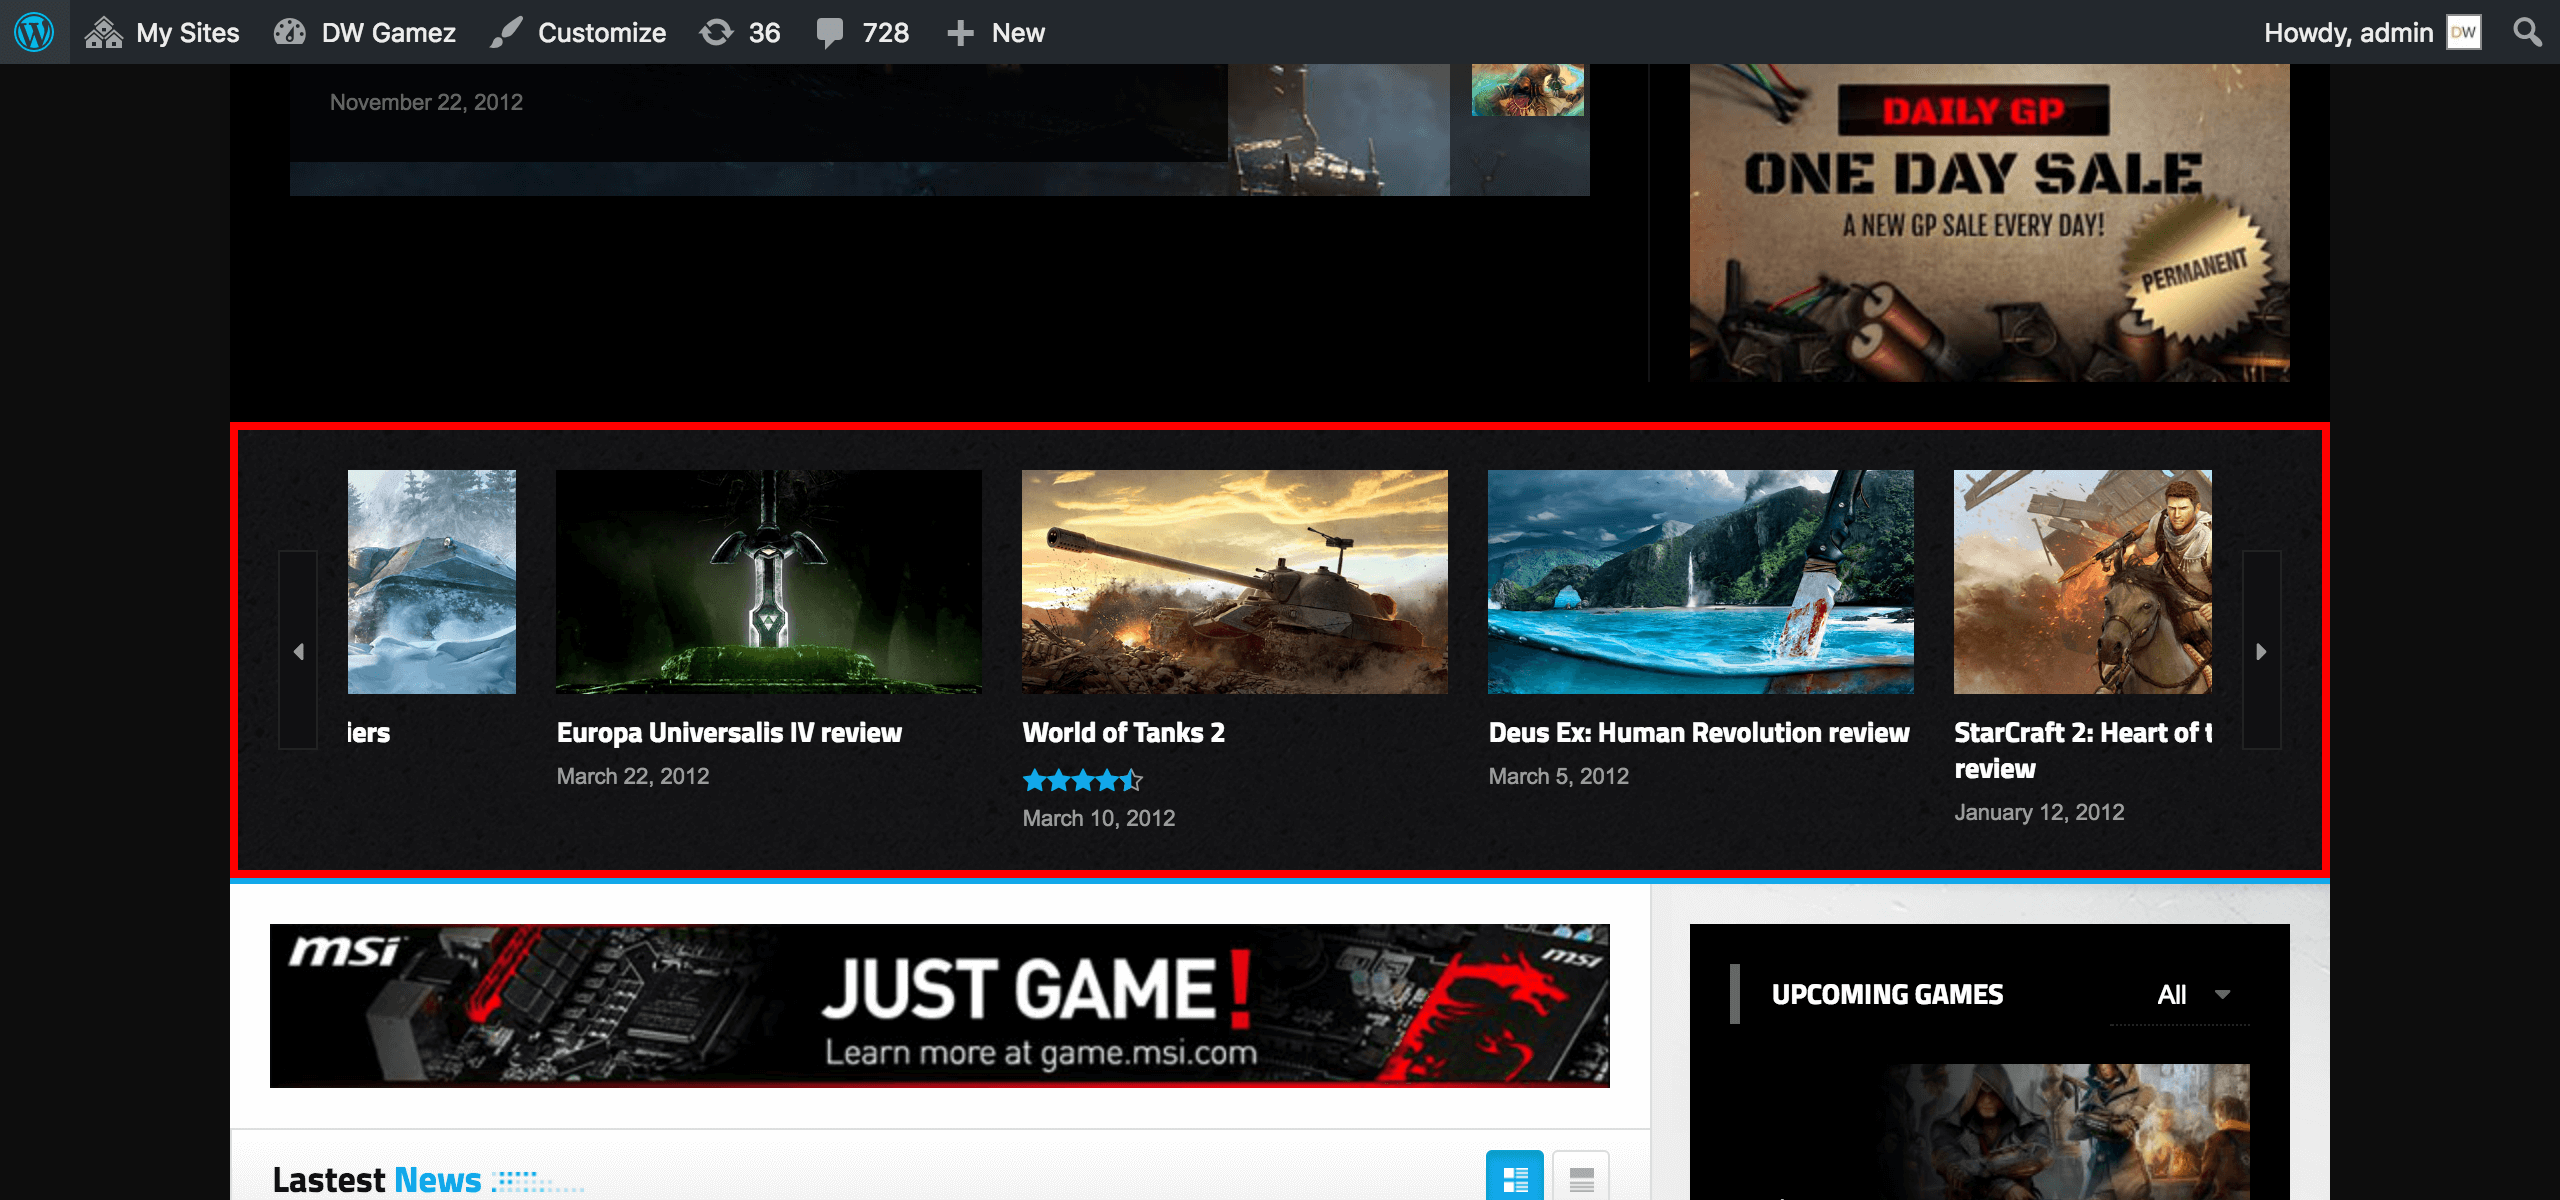Screen dimensions: 2560x1200
Task: Click the World of Tanks 2 star rating
Action: [x=1082, y=780]
